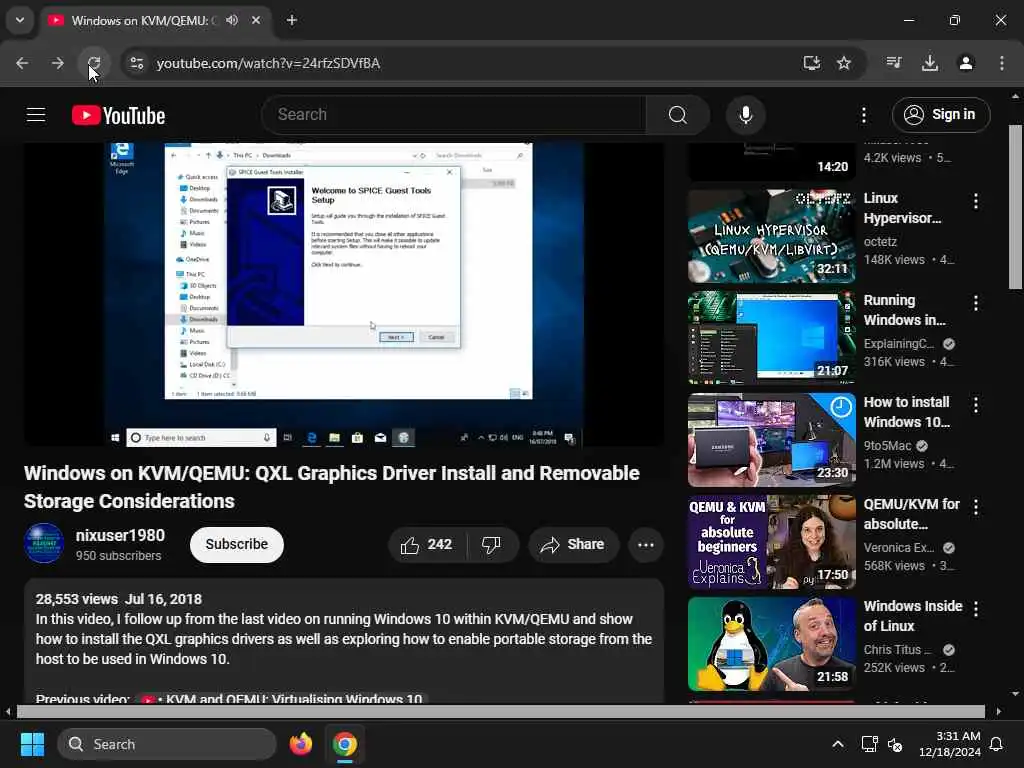Go to YouTube home via logo
The image size is (1024, 768).
click(x=118, y=116)
